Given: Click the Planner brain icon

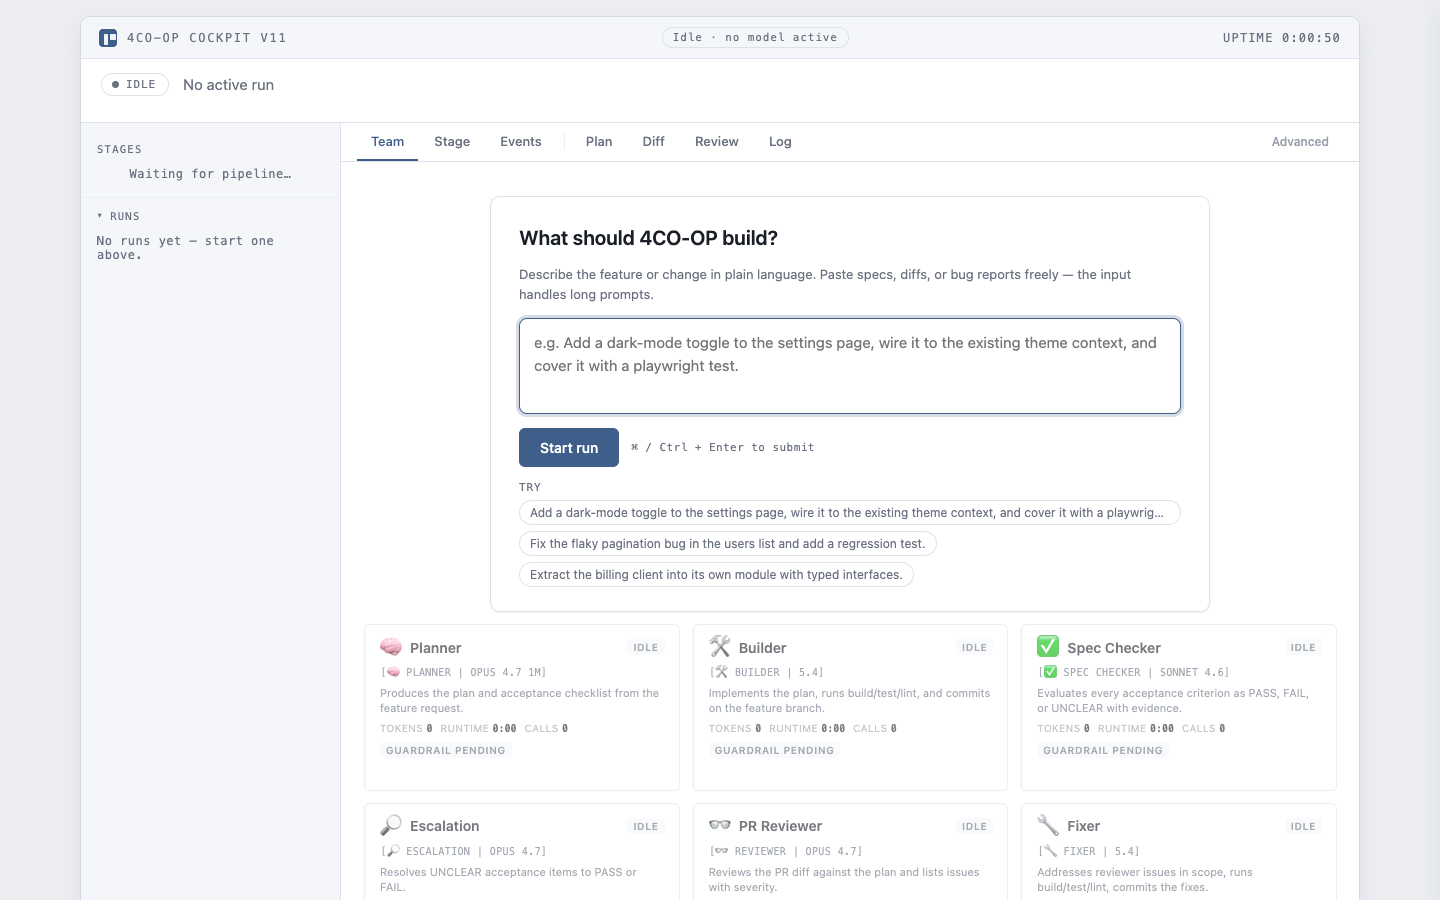Looking at the screenshot, I should coord(391,647).
